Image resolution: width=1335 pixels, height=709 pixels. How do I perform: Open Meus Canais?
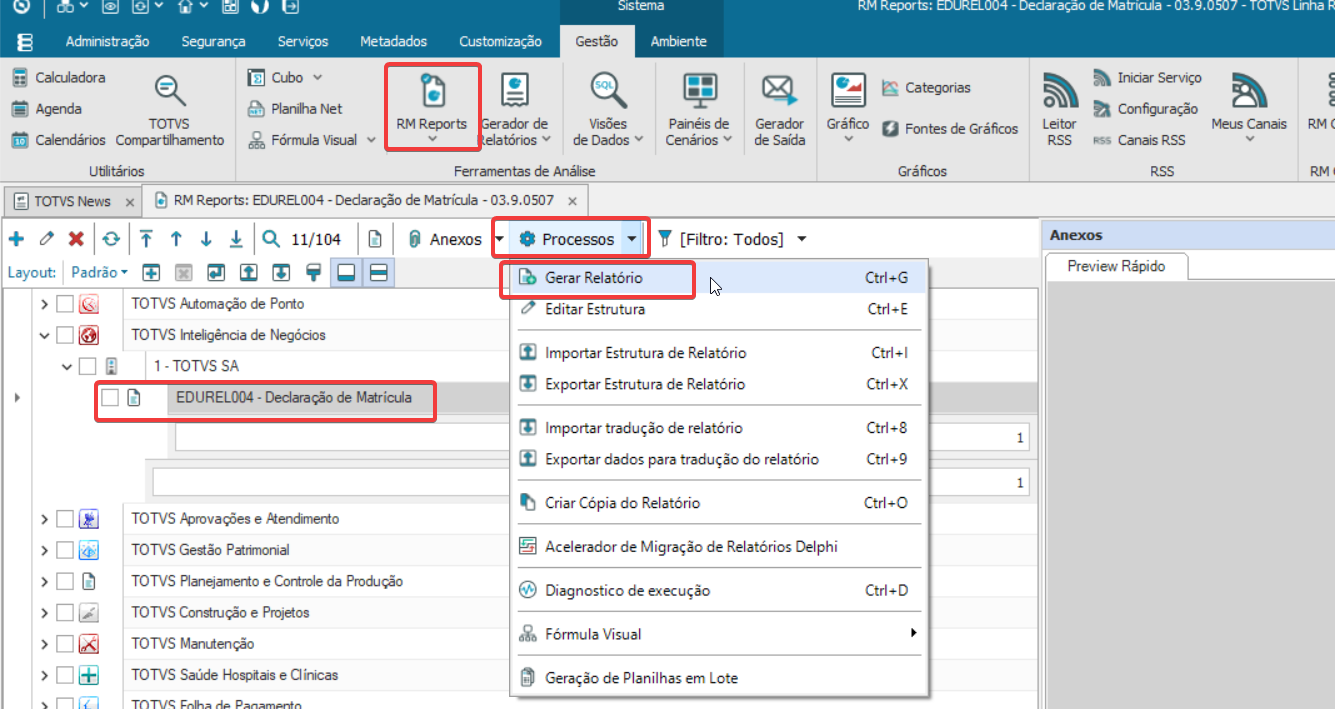(1249, 108)
